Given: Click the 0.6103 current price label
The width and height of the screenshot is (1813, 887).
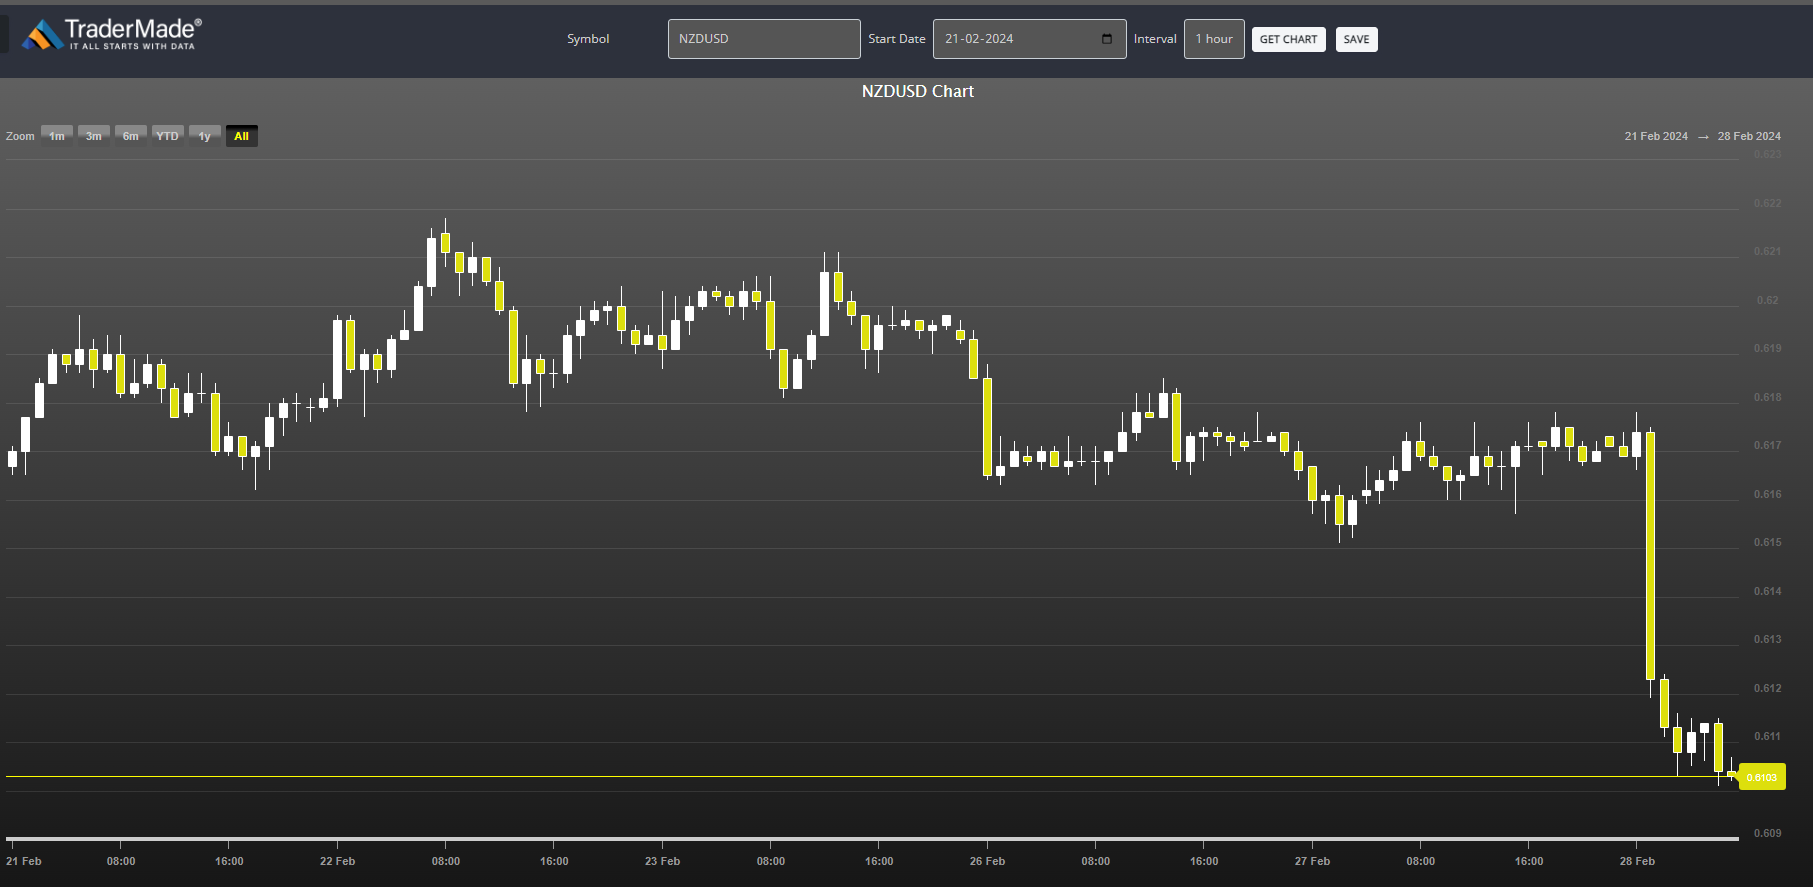Looking at the screenshot, I should click(1762, 777).
